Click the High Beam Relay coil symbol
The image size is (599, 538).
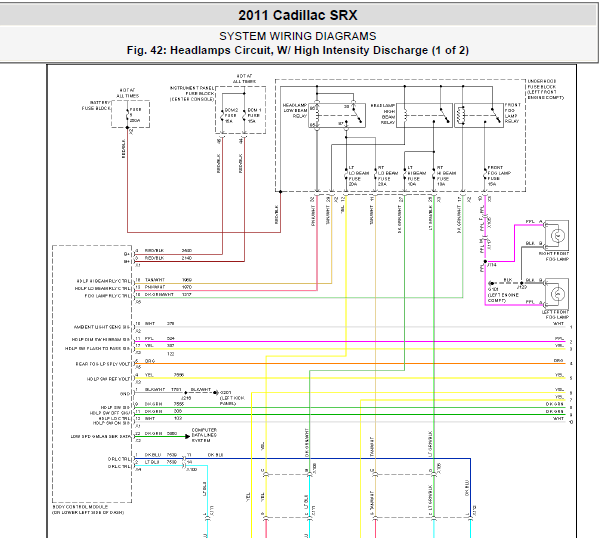coord(405,115)
